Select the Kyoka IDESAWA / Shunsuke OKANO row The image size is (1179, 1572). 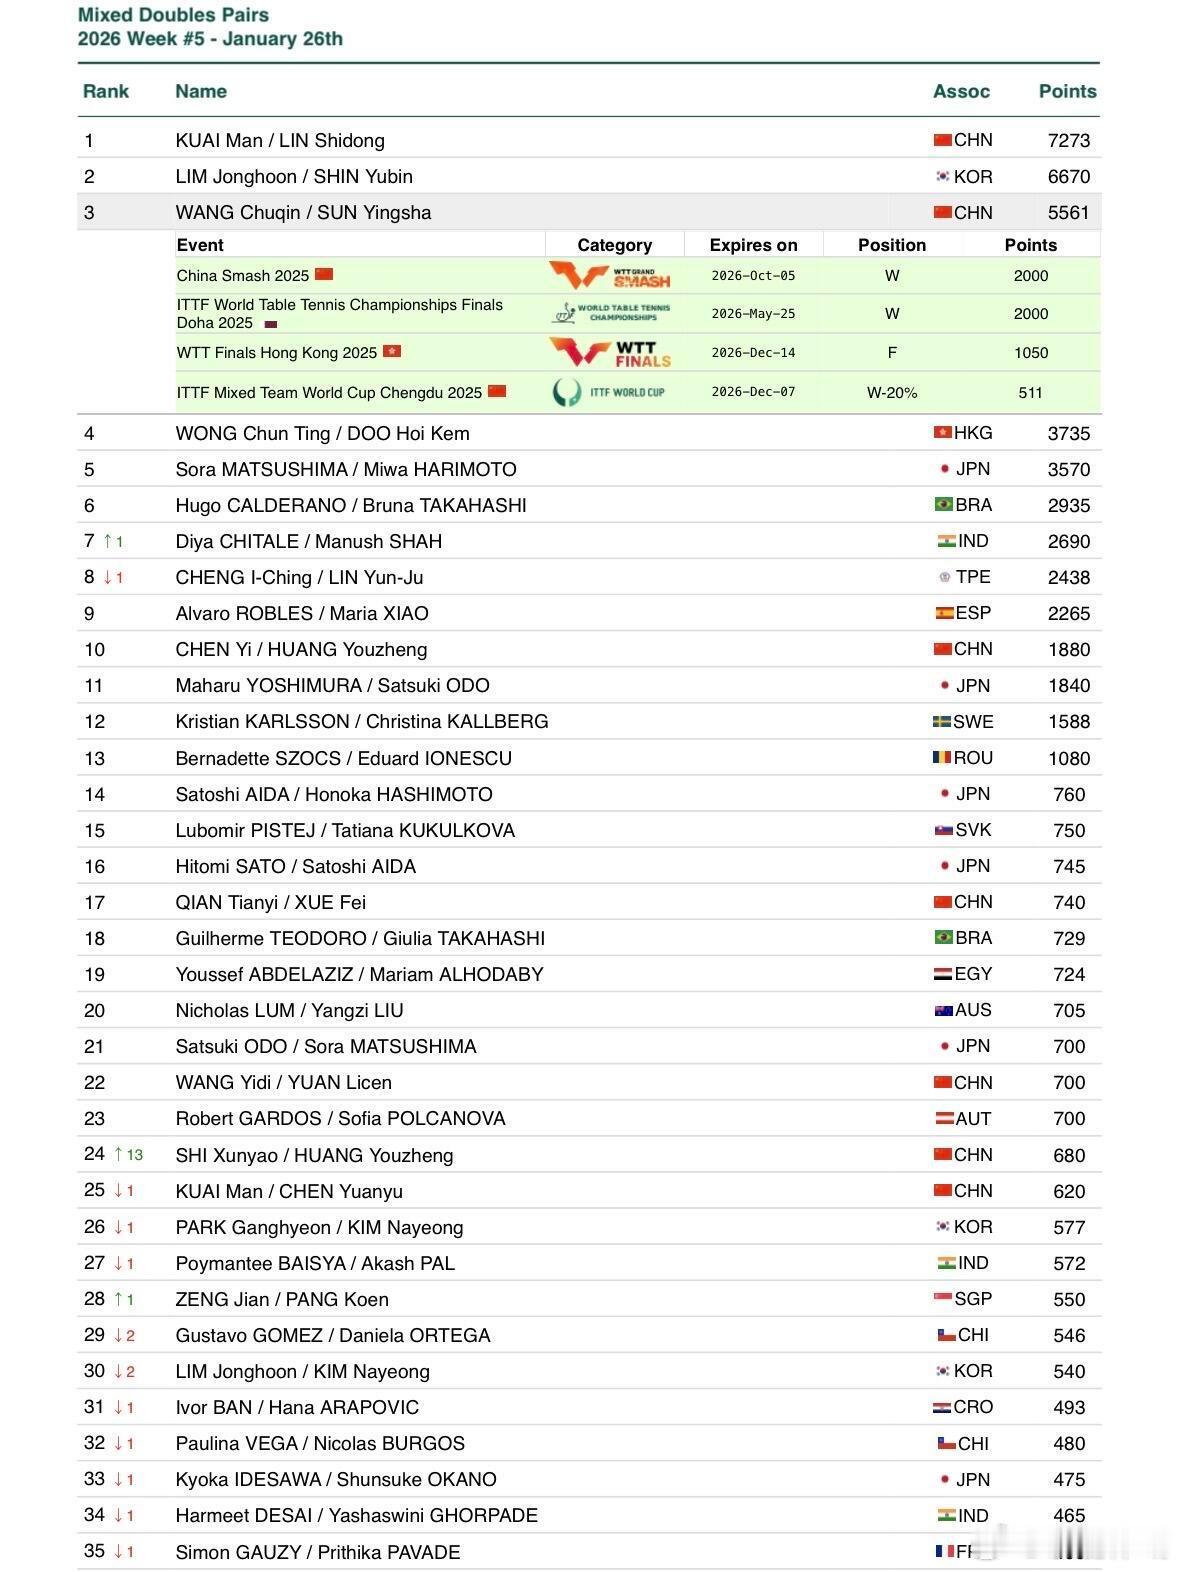pos(589,1479)
